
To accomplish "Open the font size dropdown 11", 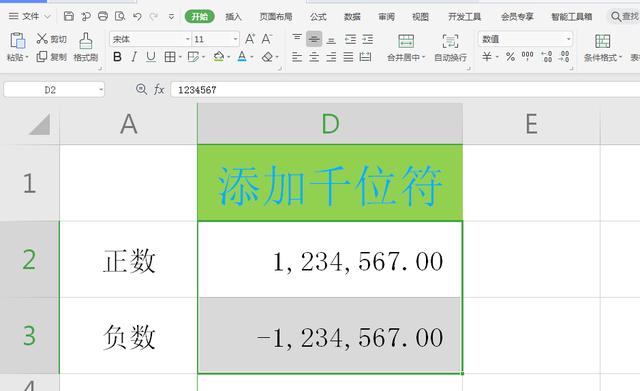I will point(236,39).
